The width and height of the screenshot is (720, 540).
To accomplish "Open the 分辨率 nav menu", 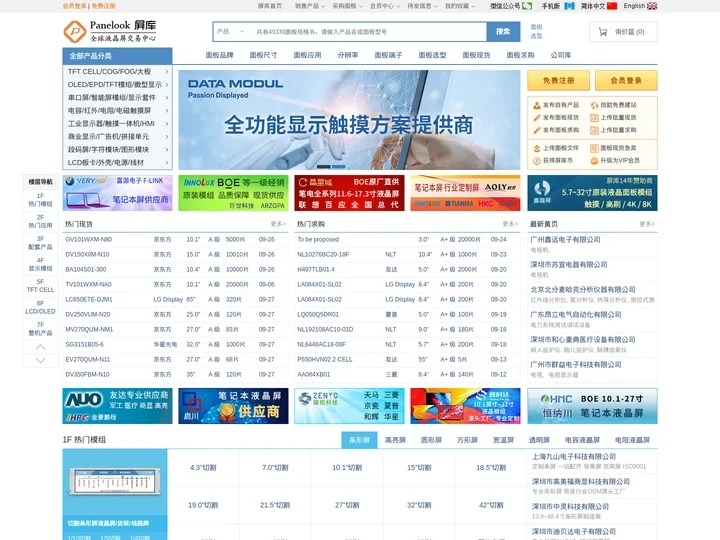I will [348, 55].
